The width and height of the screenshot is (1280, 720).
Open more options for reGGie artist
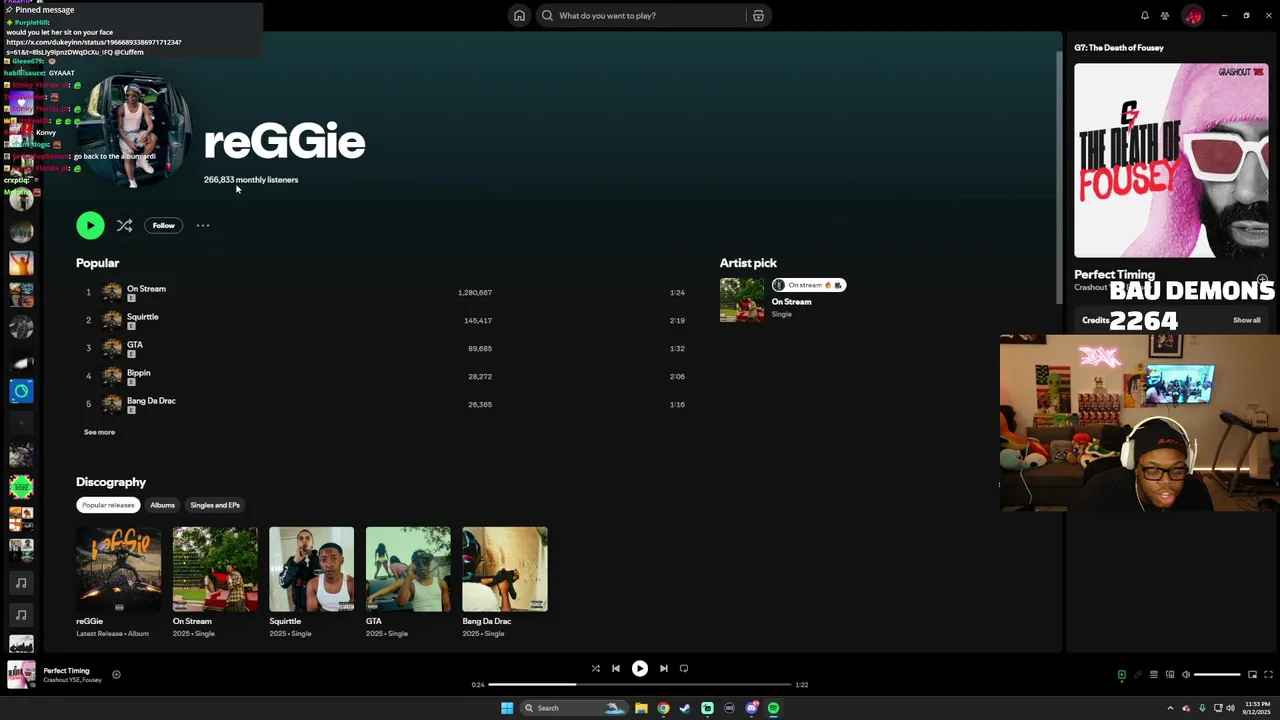coord(203,225)
